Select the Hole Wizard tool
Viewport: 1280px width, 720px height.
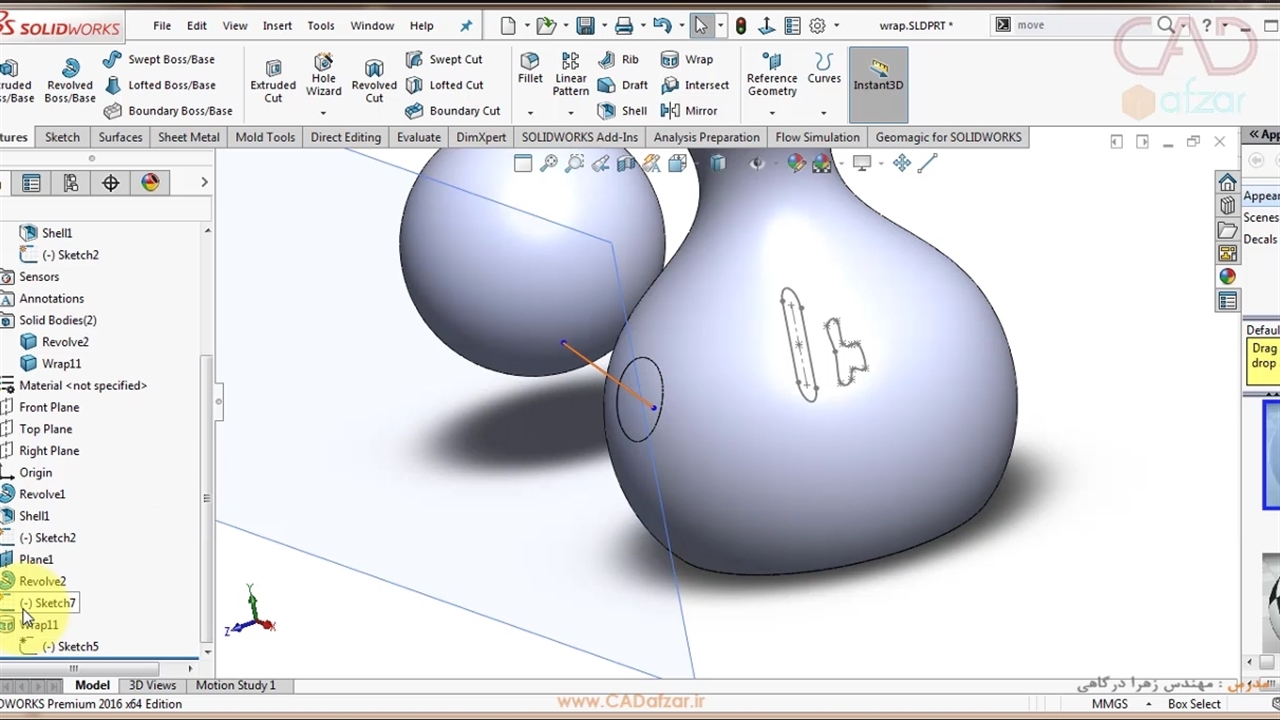pyautogui.click(x=323, y=78)
